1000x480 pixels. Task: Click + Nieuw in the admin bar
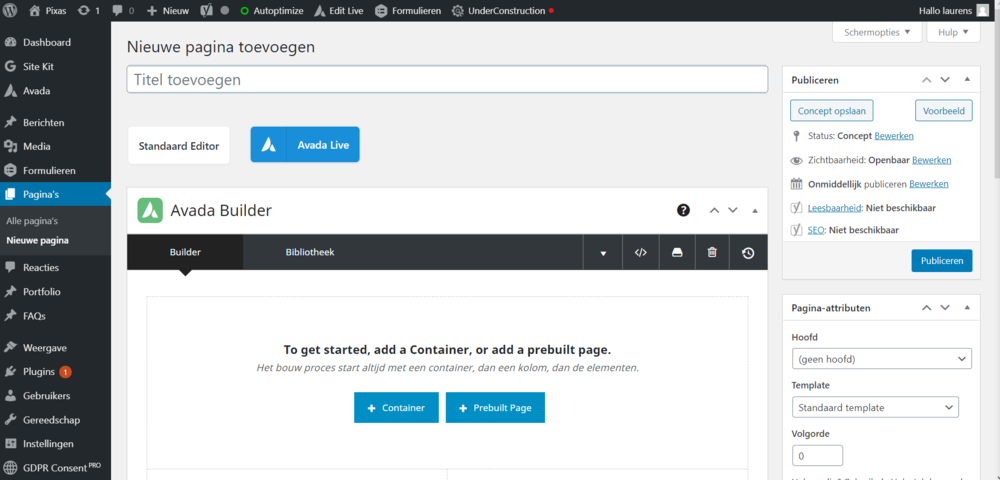(168, 11)
